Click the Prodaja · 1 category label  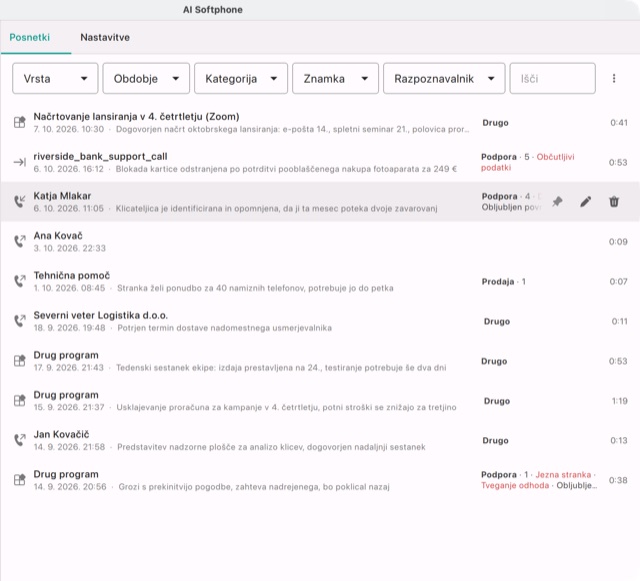(504, 281)
